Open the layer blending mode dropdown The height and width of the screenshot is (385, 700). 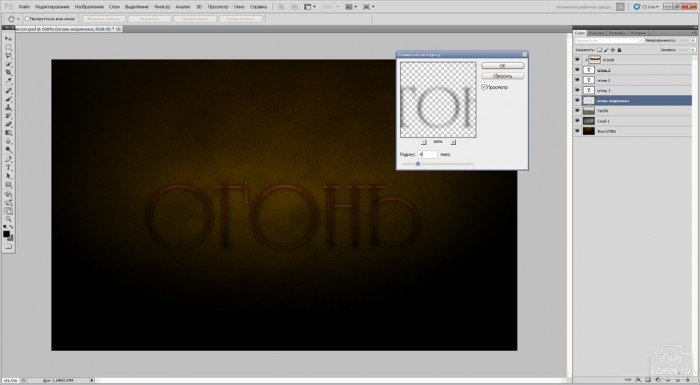tap(609, 41)
